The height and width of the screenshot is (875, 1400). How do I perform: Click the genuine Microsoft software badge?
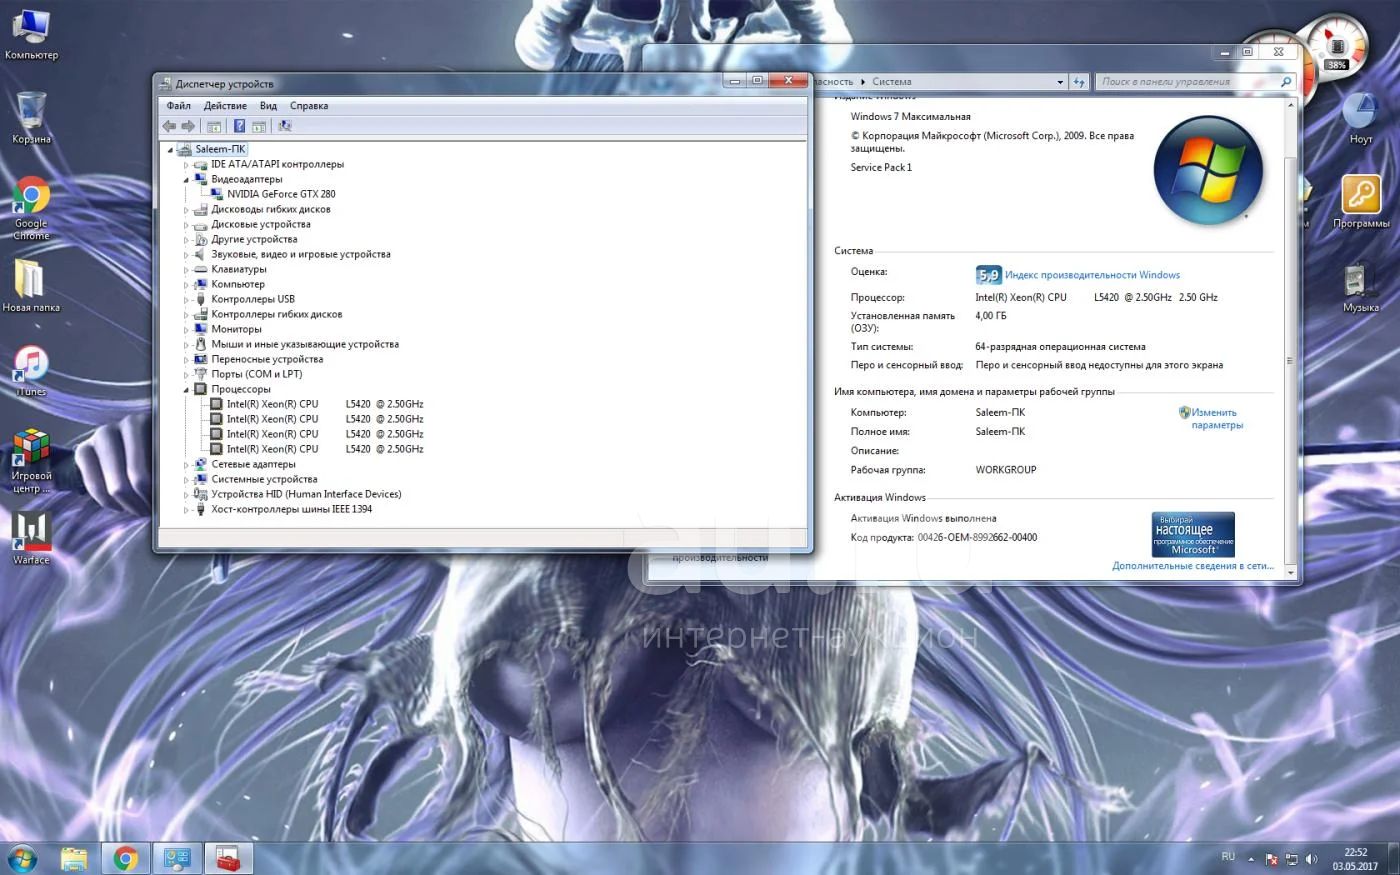[1193, 534]
